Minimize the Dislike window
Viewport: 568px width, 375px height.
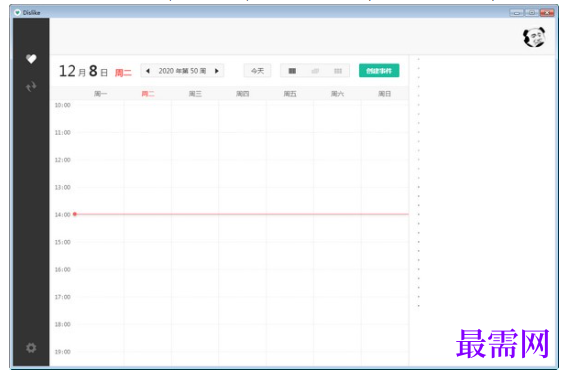[x=516, y=13]
